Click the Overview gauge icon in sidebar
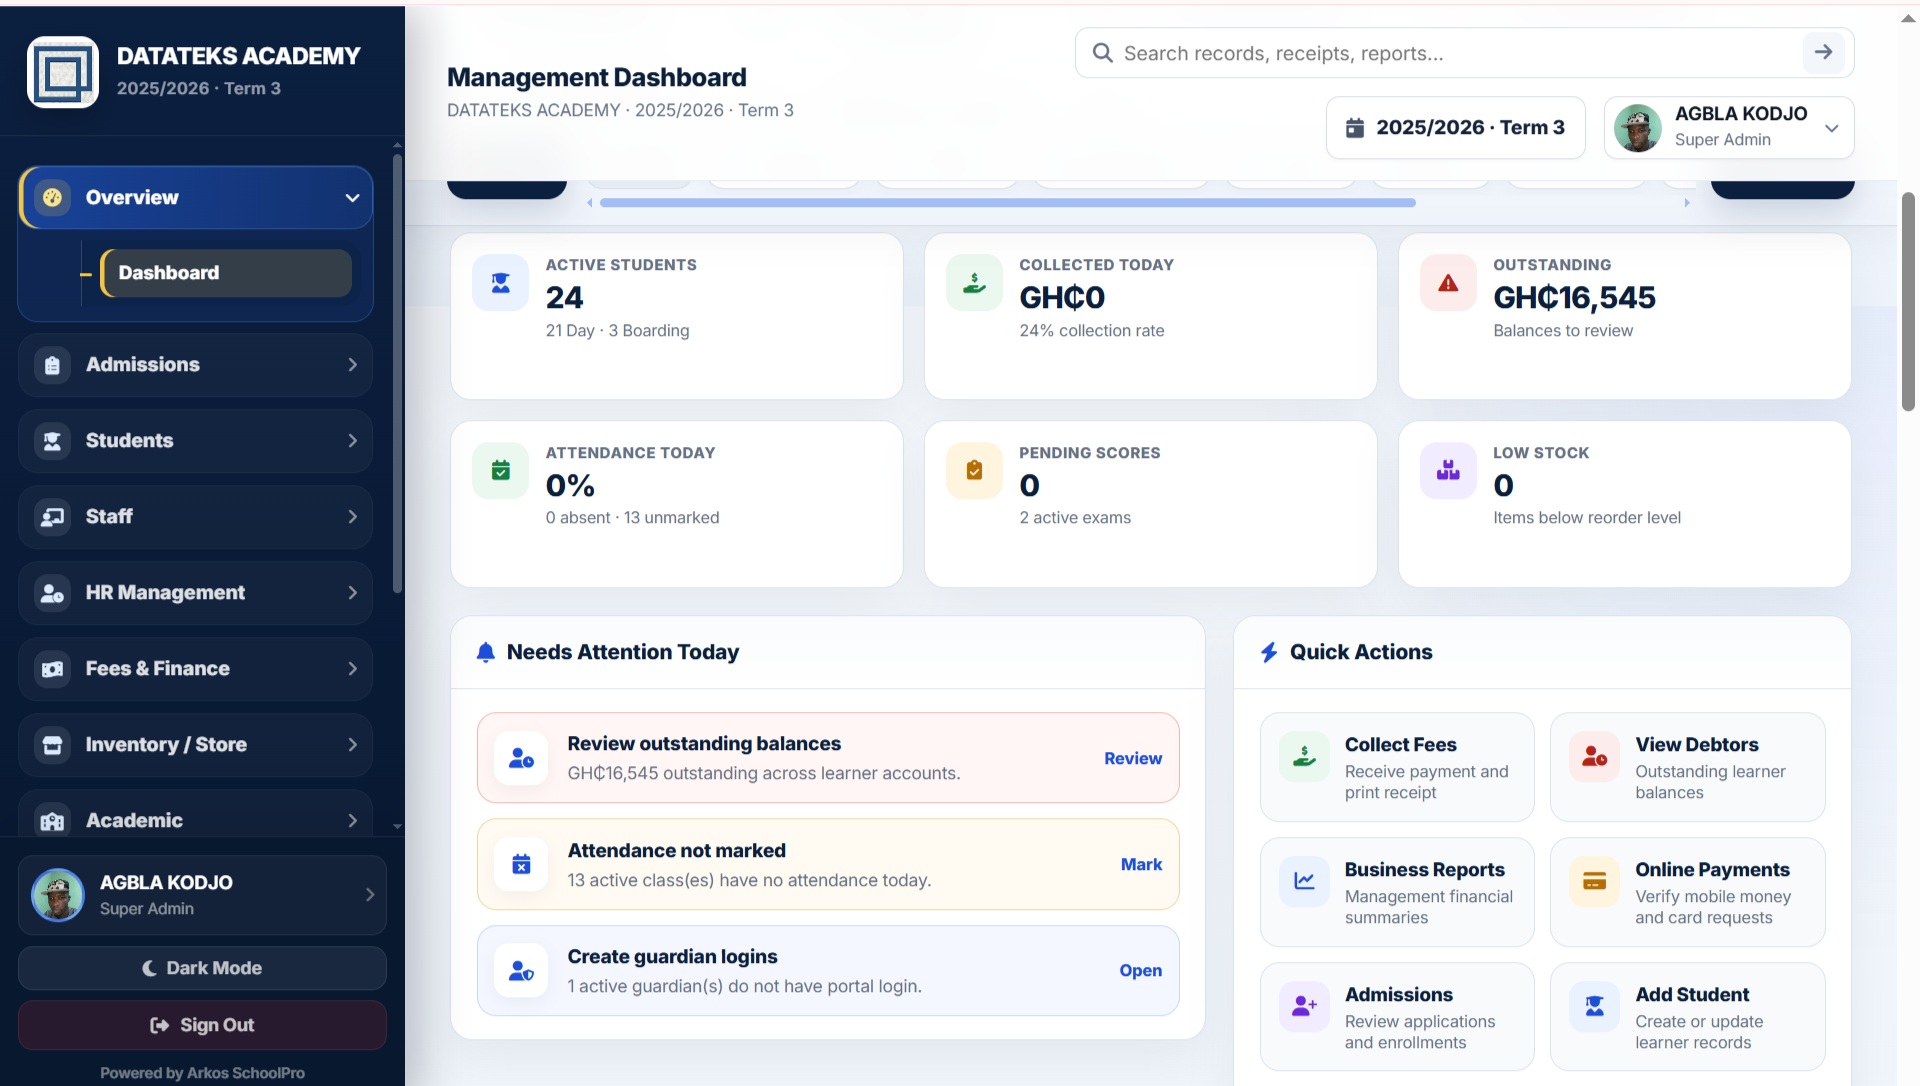The image size is (1920, 1086). 52,197
